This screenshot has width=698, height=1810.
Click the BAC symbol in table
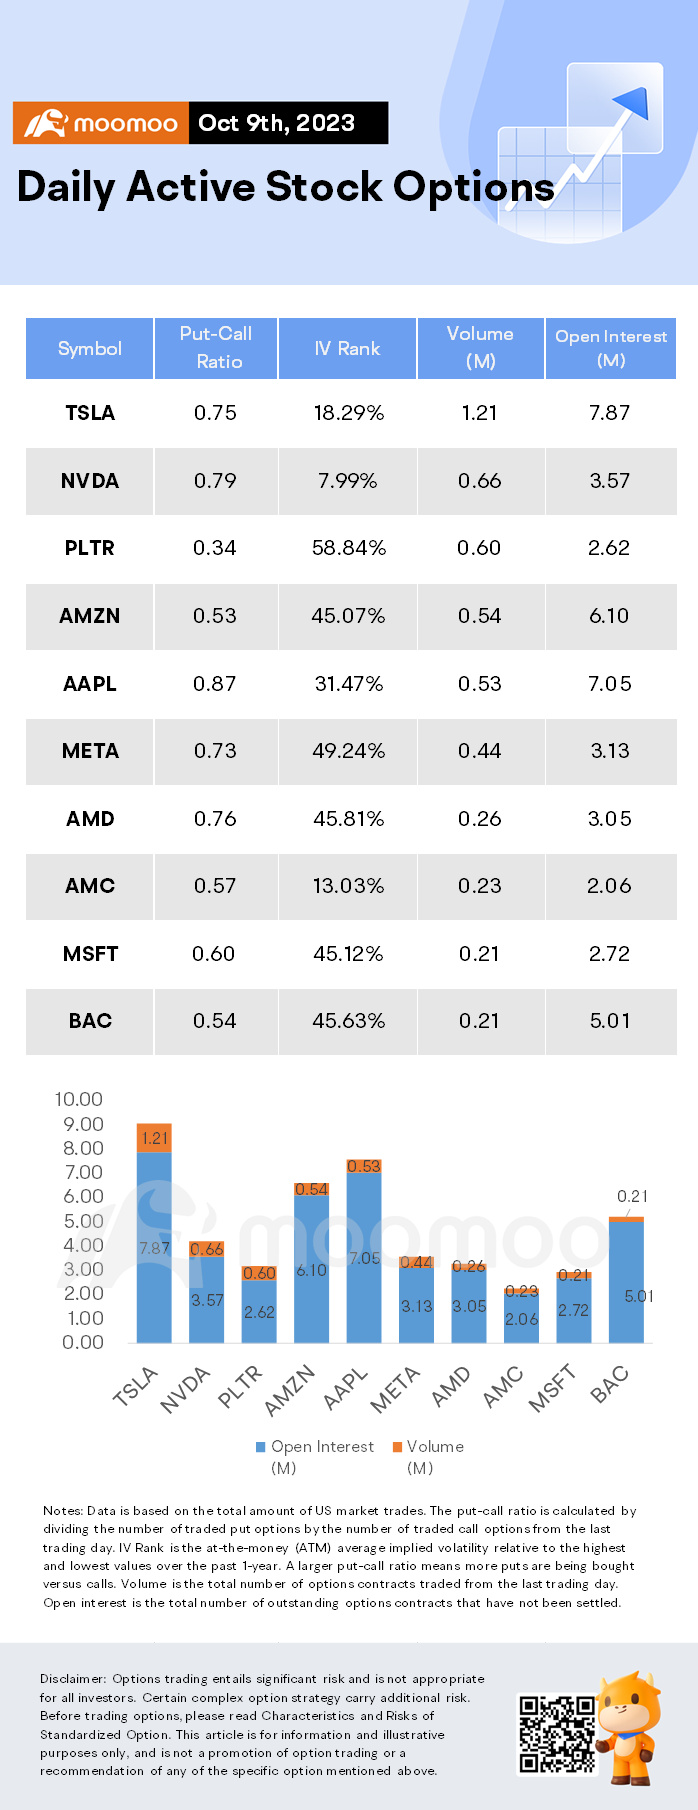(90, 1021)
